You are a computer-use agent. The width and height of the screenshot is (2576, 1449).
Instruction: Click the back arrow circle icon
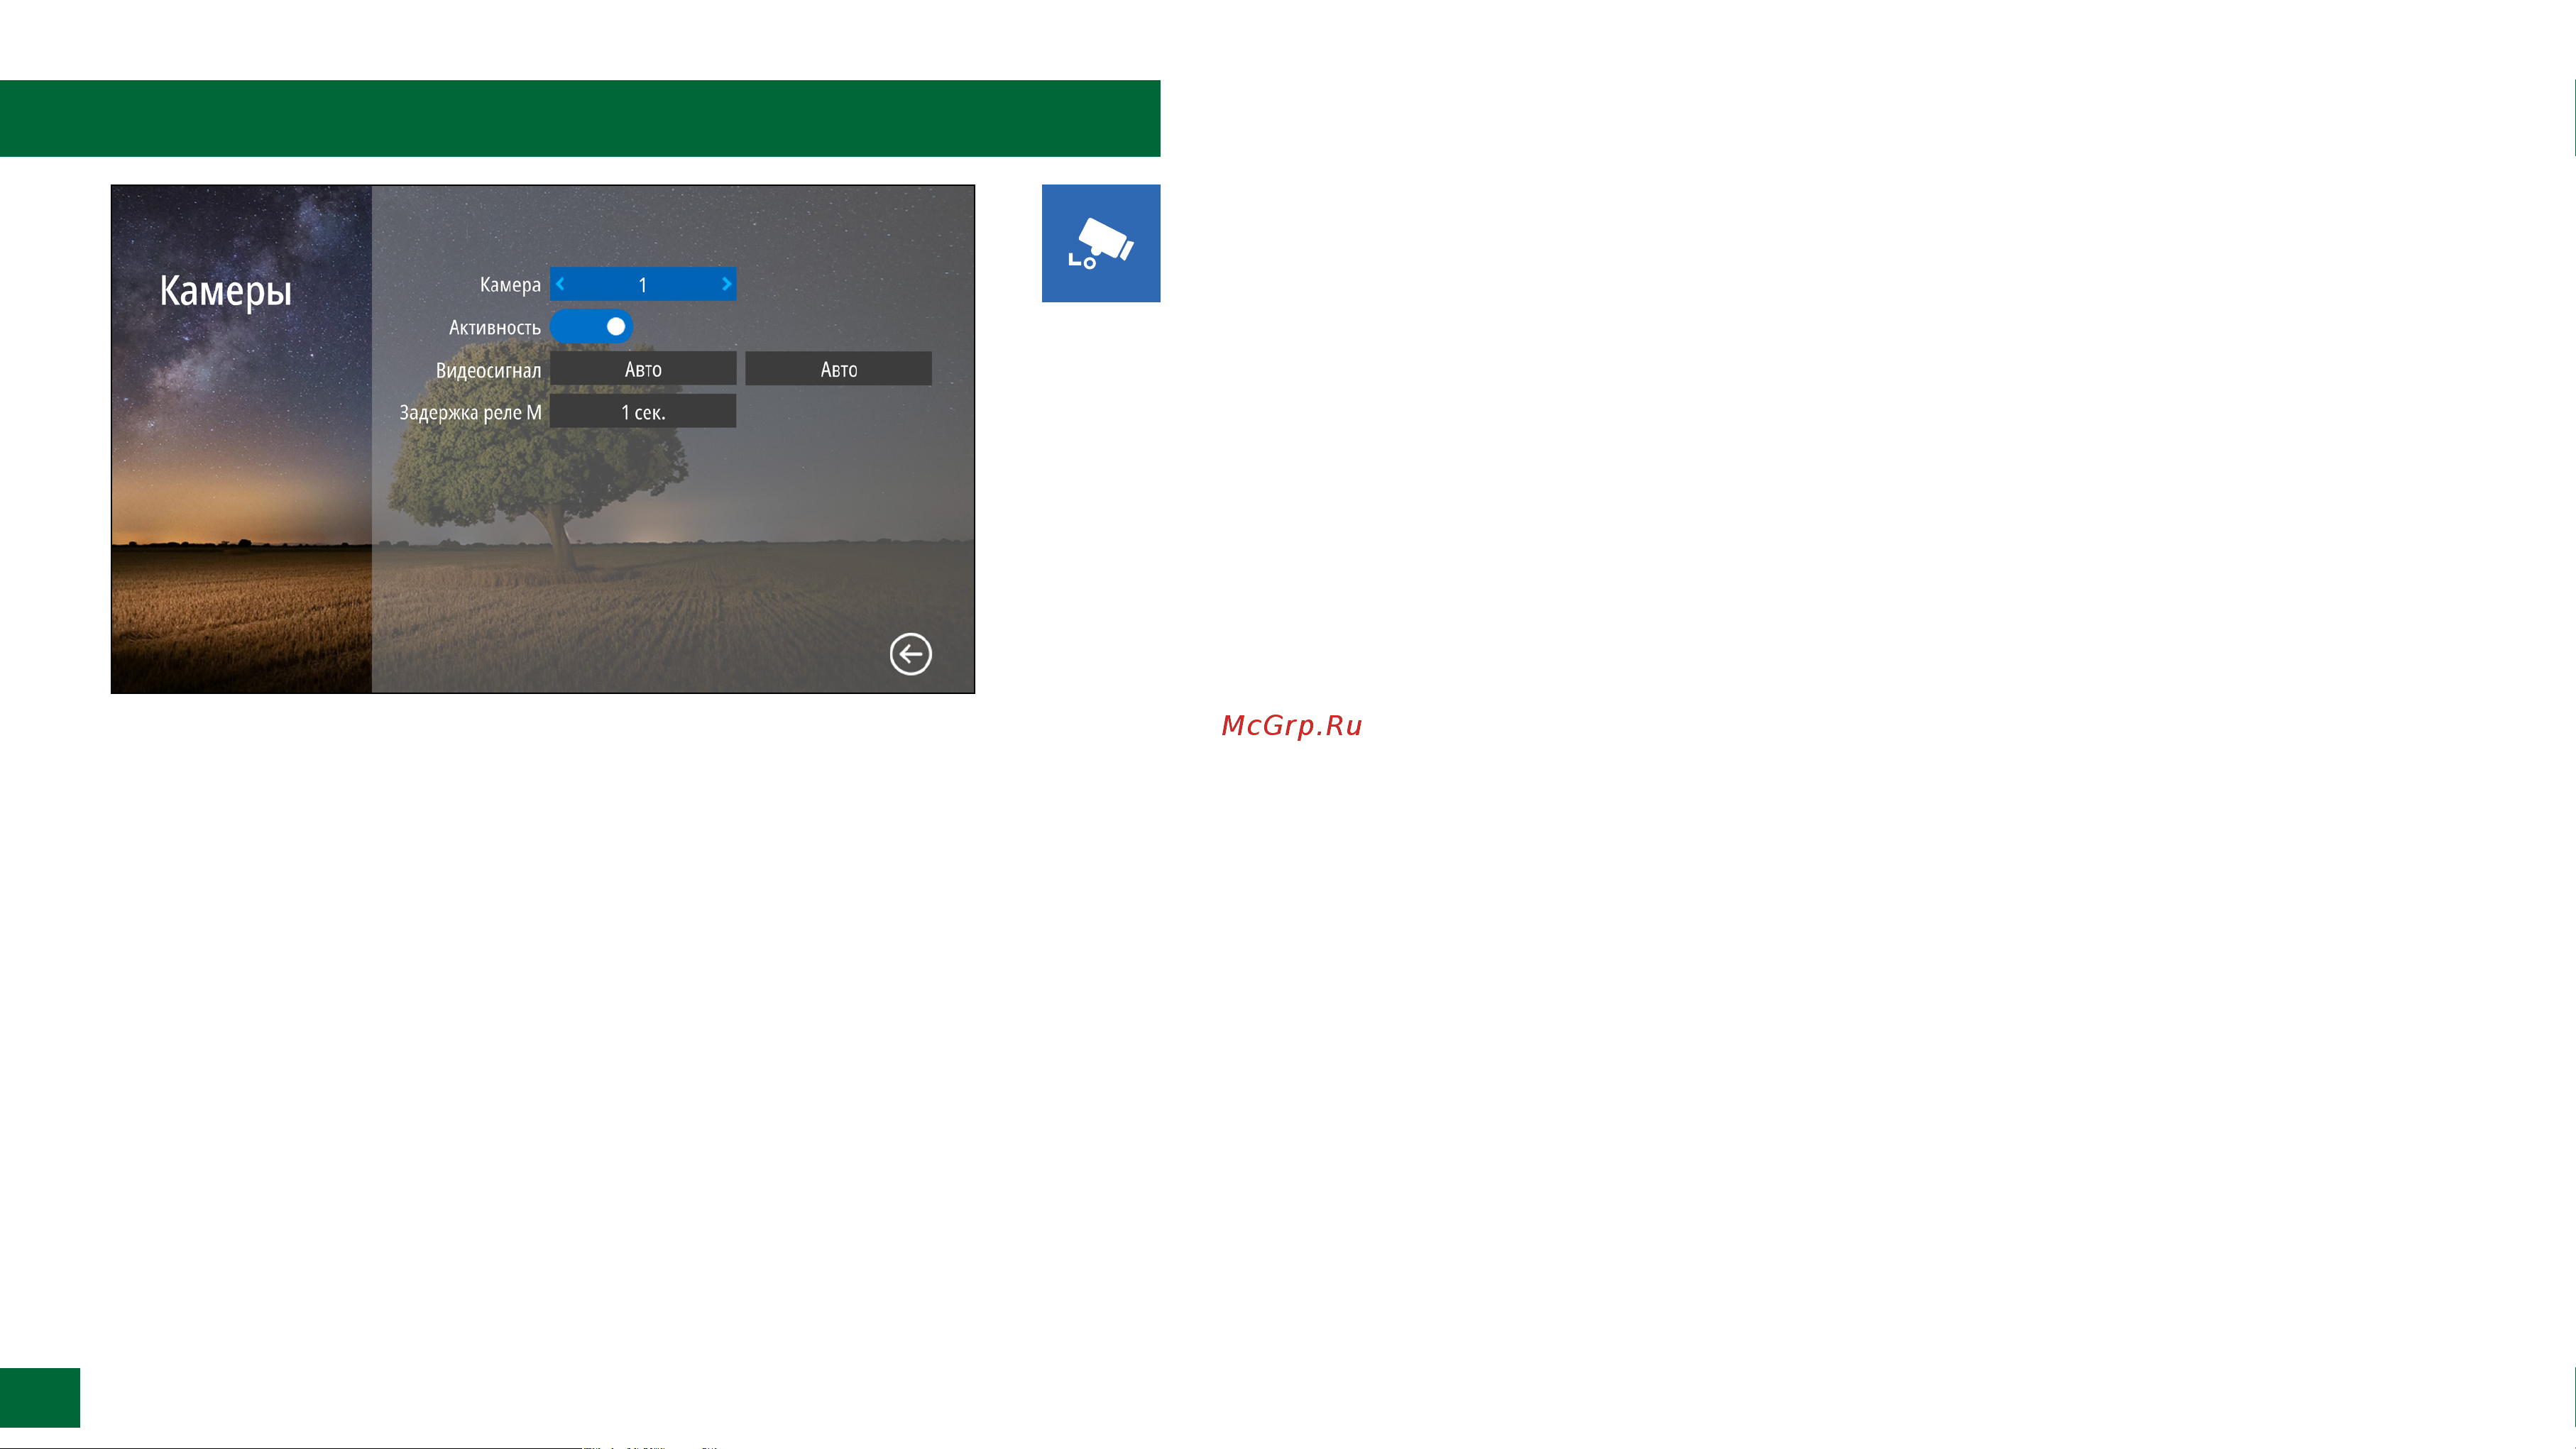[910, 654]
